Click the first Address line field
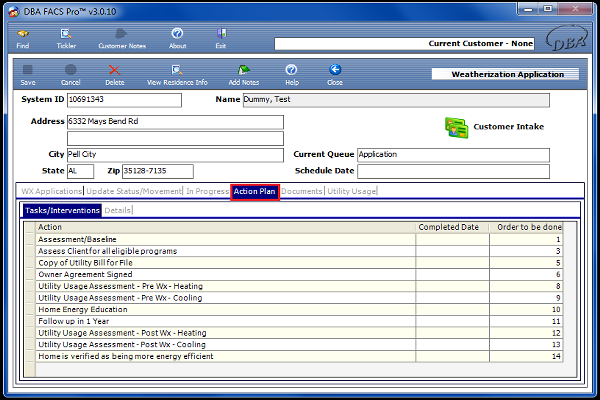This screenshot has height=400, width=600. pyautogui.click(x=175, y=122)
